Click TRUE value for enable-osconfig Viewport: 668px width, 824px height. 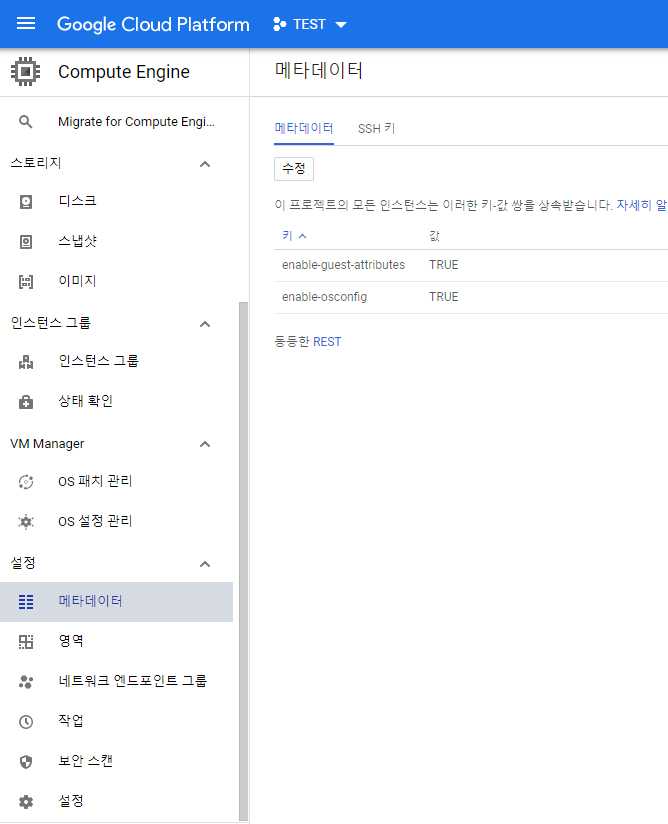pyautogui.click(x=444, y=297)
